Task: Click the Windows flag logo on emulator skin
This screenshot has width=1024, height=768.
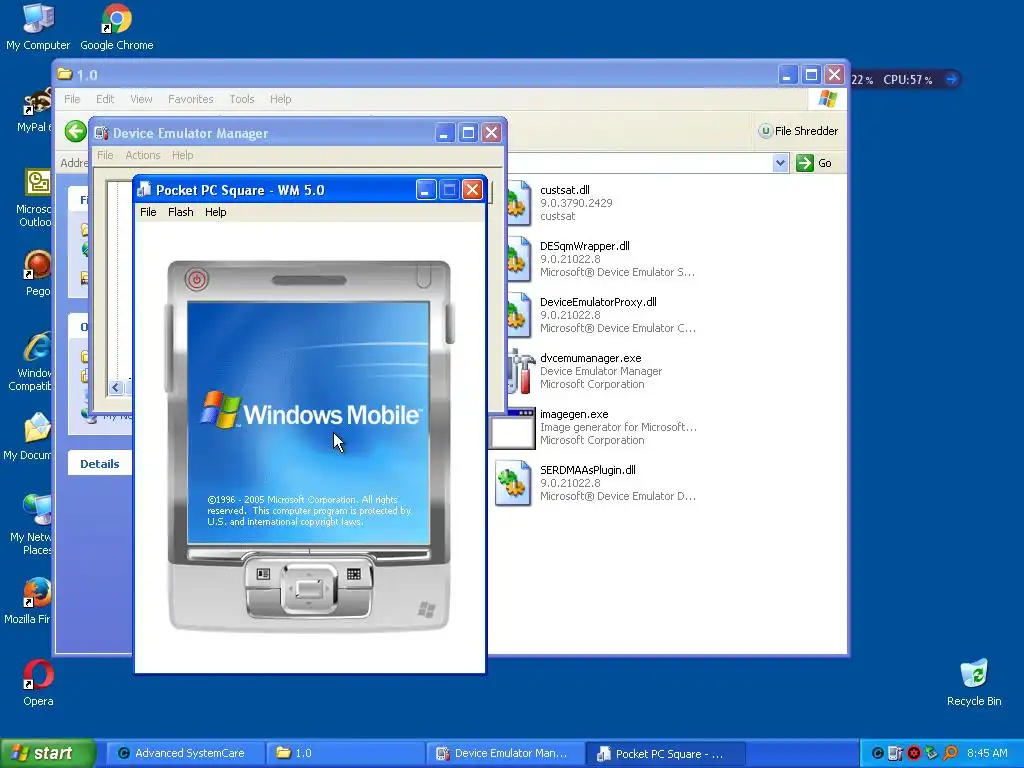Action: point(426,610)
